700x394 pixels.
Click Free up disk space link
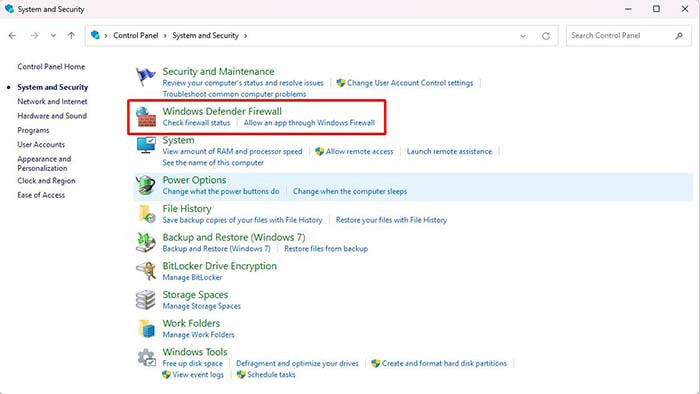(192, 364)
